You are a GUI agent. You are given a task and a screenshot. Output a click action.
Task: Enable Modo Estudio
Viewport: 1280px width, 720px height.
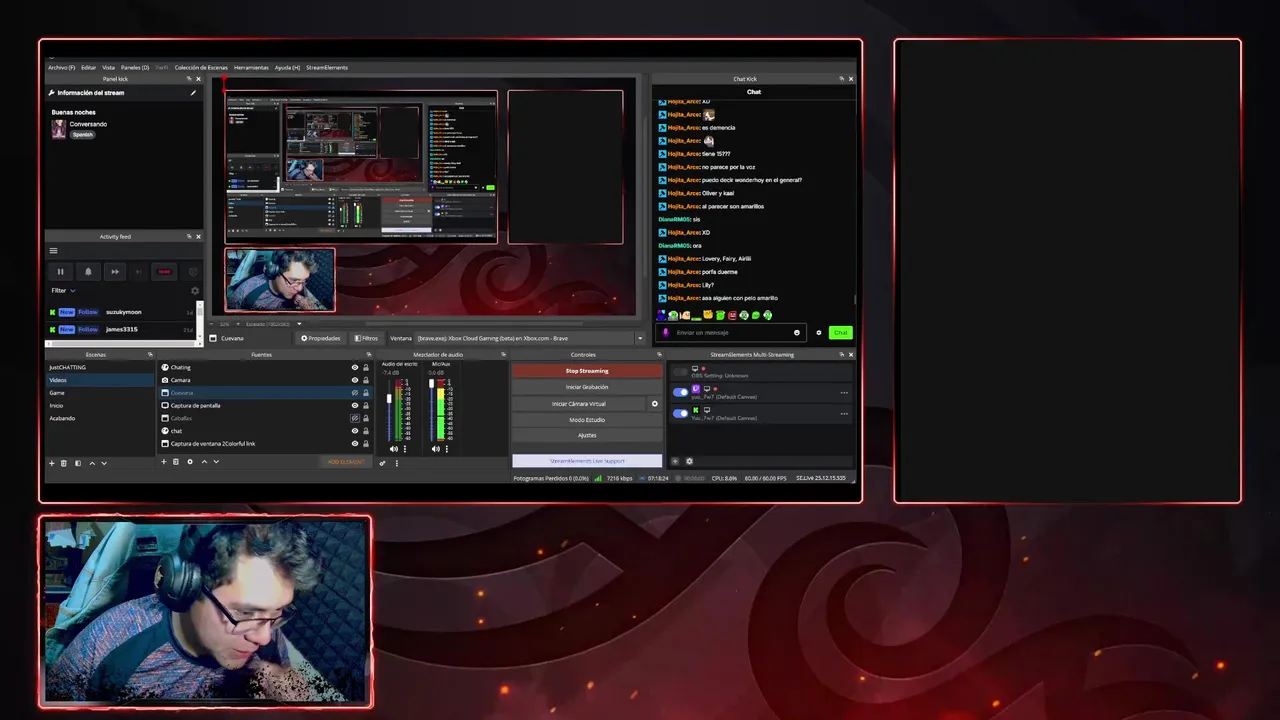point(587,420)
